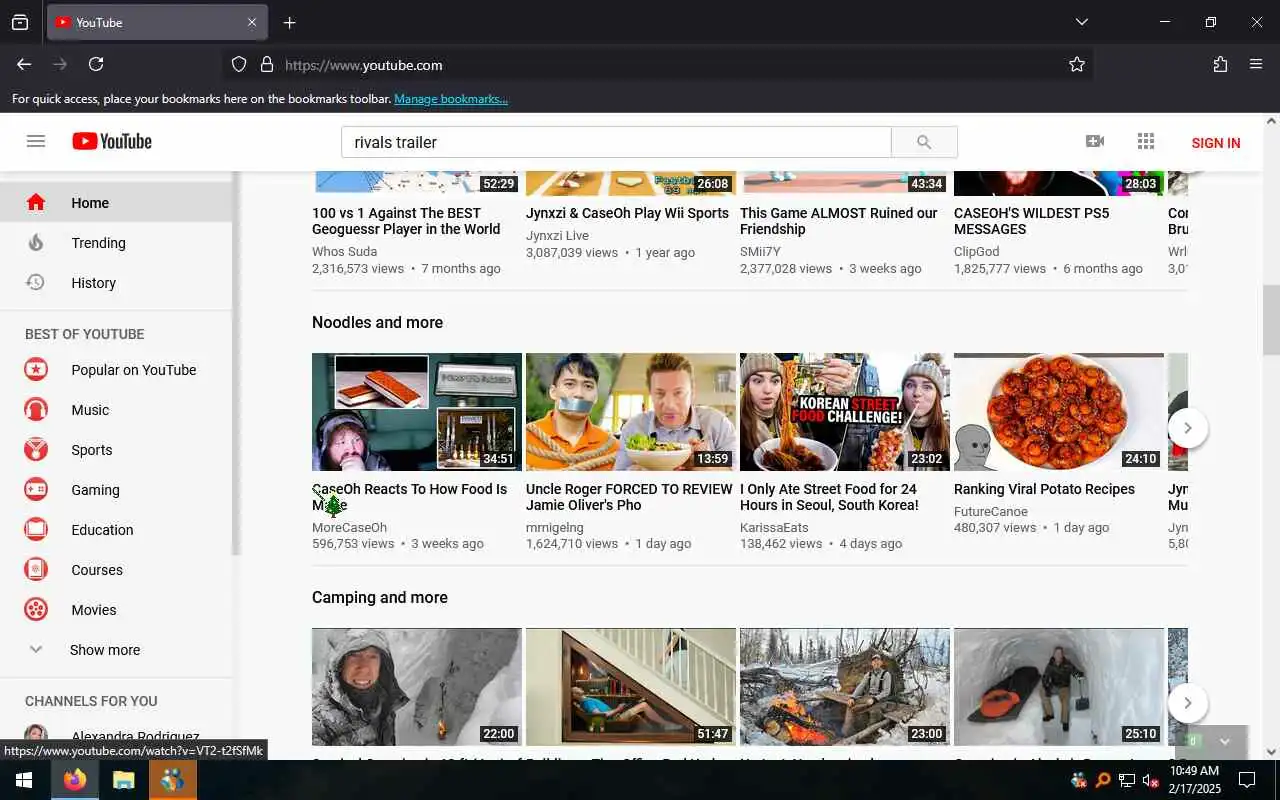
Task: Open Jynxzi & CaseOh Play Wii Sports title
Action: (627, 213)
